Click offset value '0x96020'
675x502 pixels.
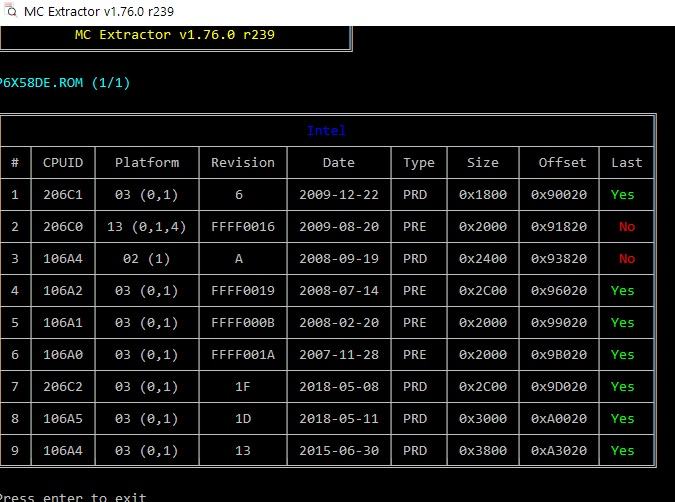[559, 291]
